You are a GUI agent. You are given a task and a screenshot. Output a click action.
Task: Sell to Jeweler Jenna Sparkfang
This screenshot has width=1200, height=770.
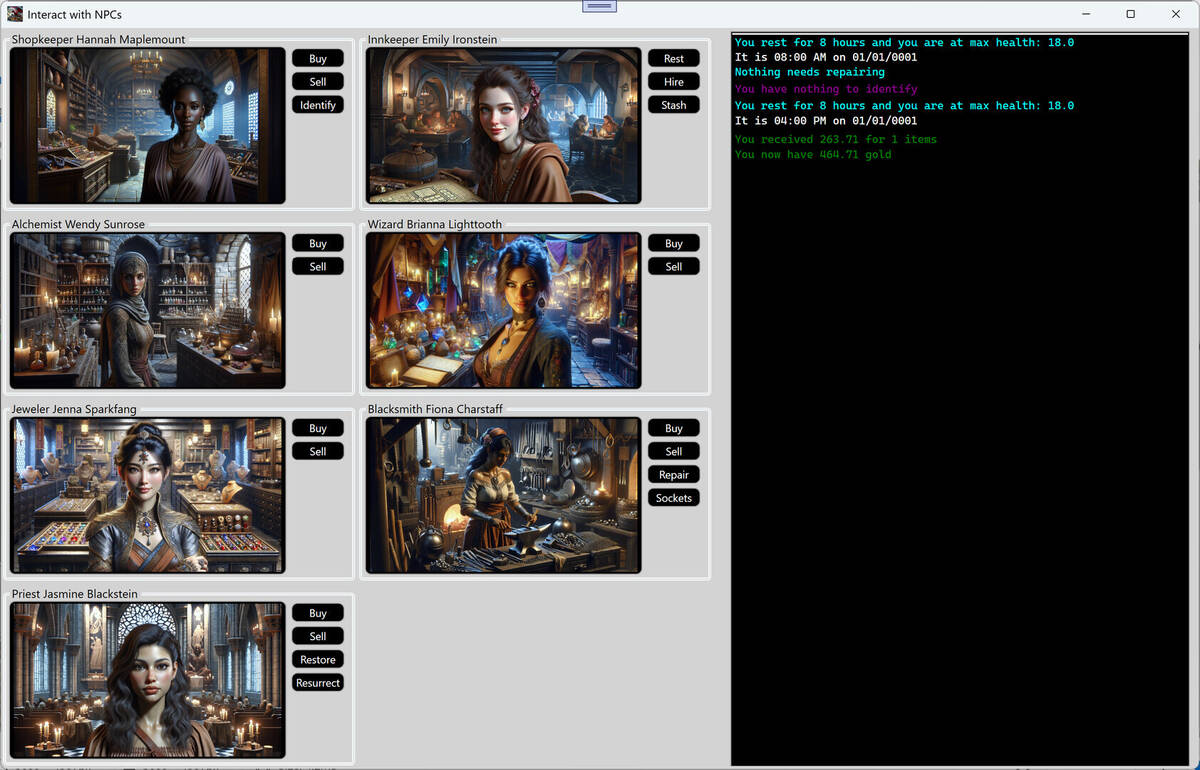318,451
